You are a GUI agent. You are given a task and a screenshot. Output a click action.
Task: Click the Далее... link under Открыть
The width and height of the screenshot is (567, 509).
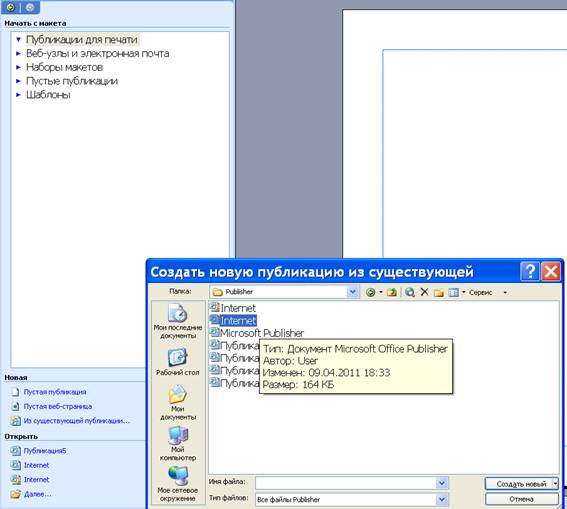click(38, 494)
